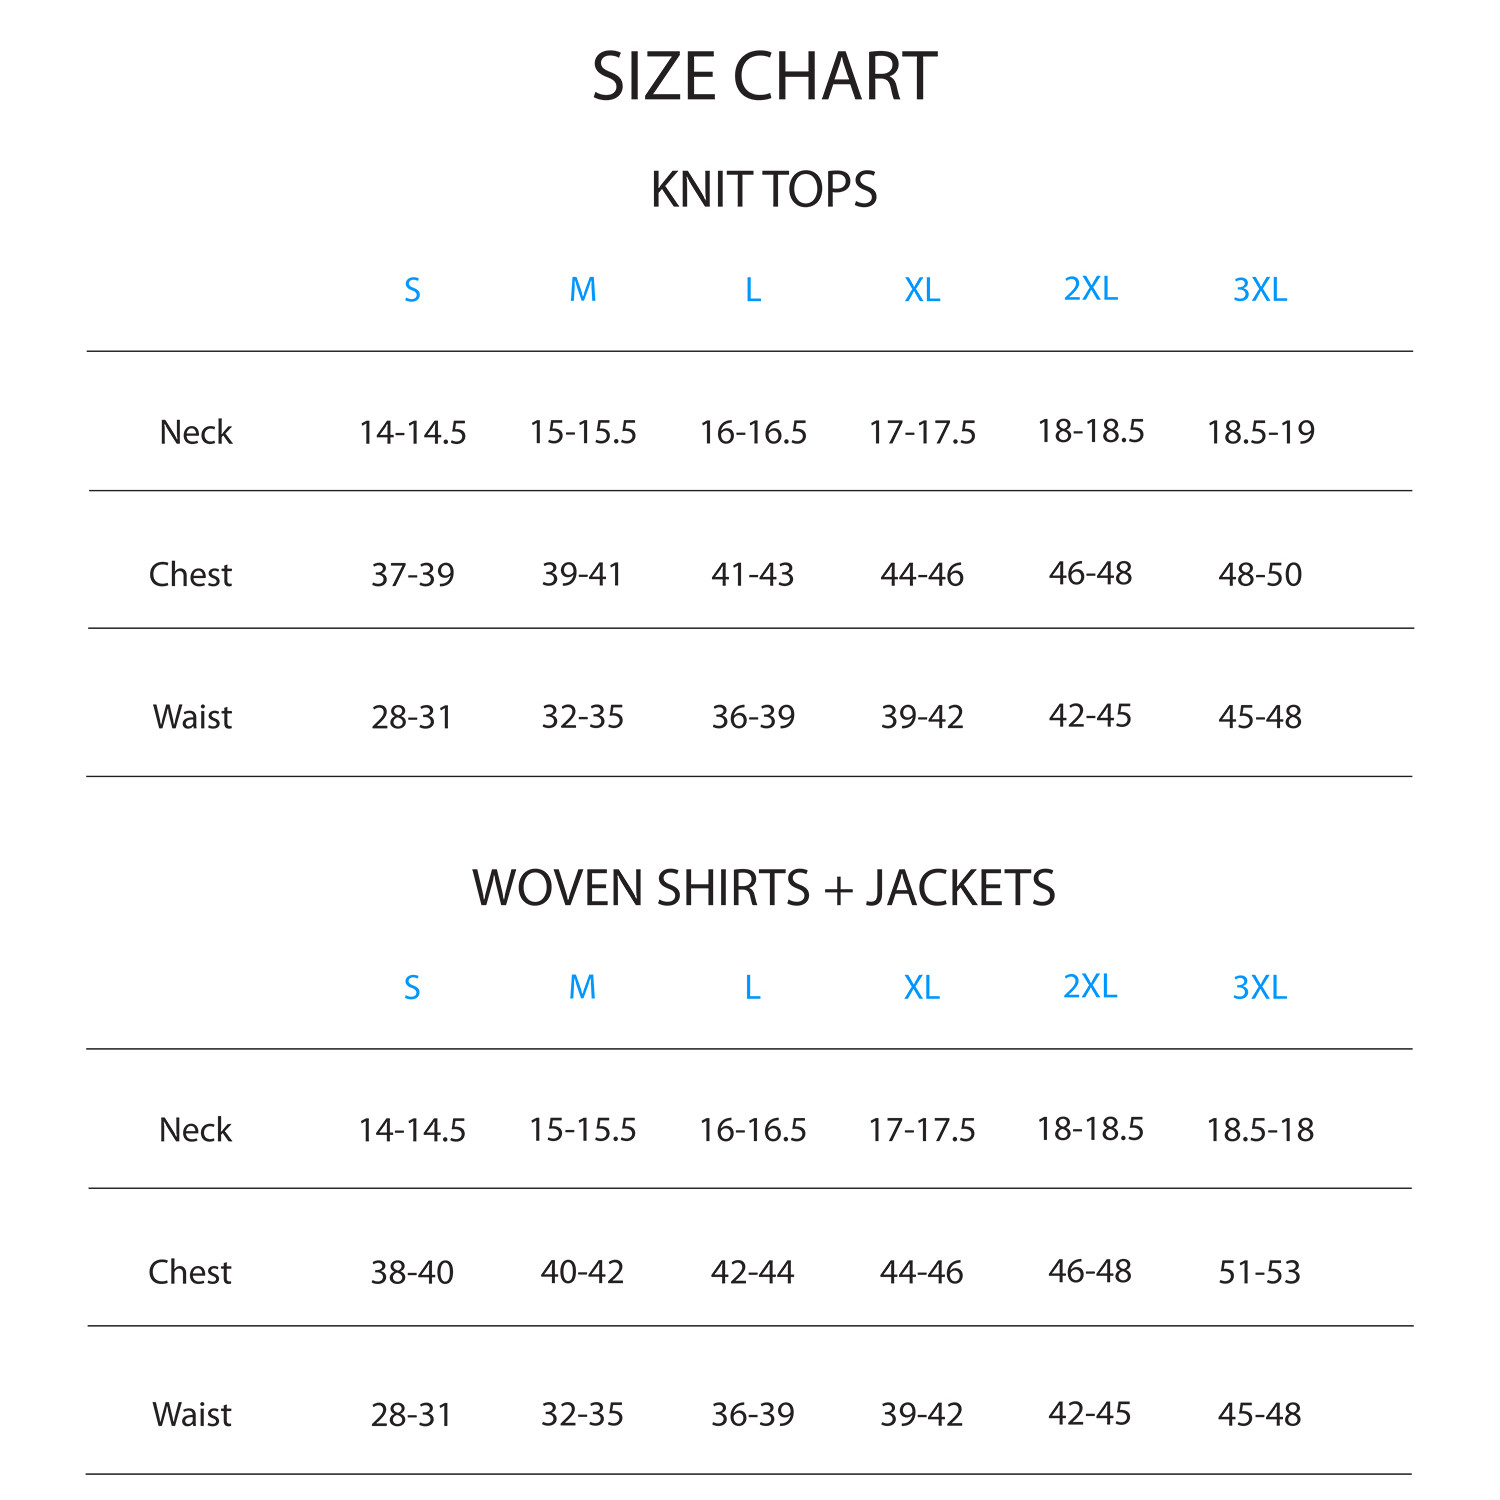The height and width of the screenshot is (1500, 1500).
Task: Click the SIZE CHART title
Action: point(764,77)
